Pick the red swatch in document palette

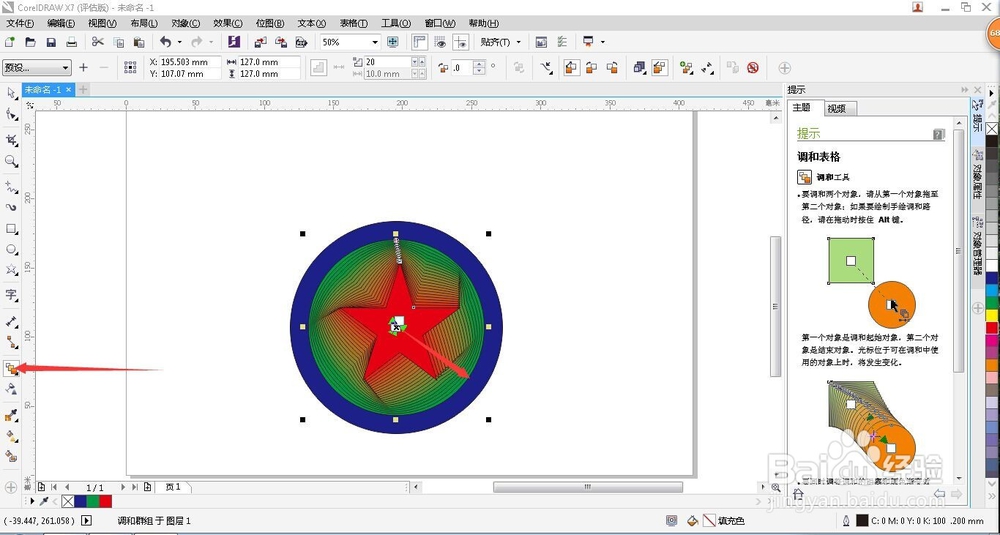coord(106,502)
